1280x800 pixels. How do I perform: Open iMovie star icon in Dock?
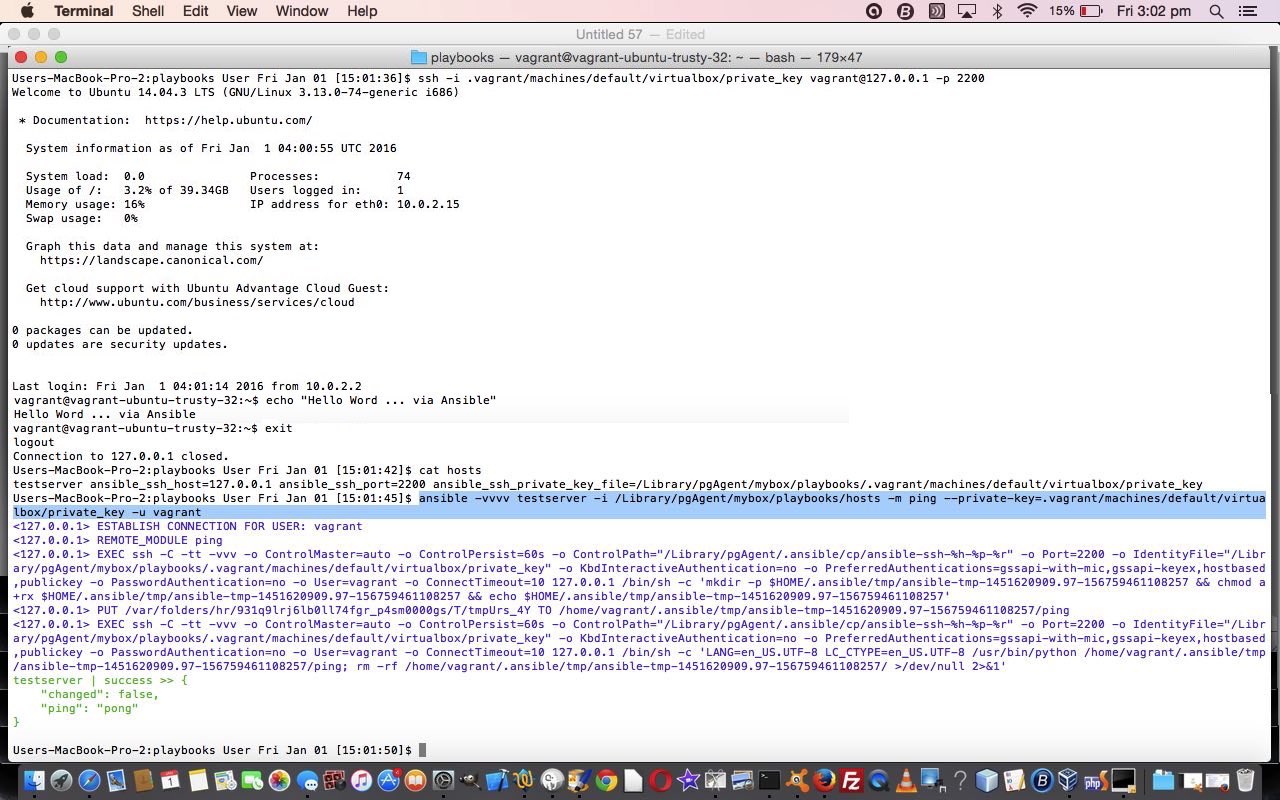pyautogui.click(x=688, y=780)
